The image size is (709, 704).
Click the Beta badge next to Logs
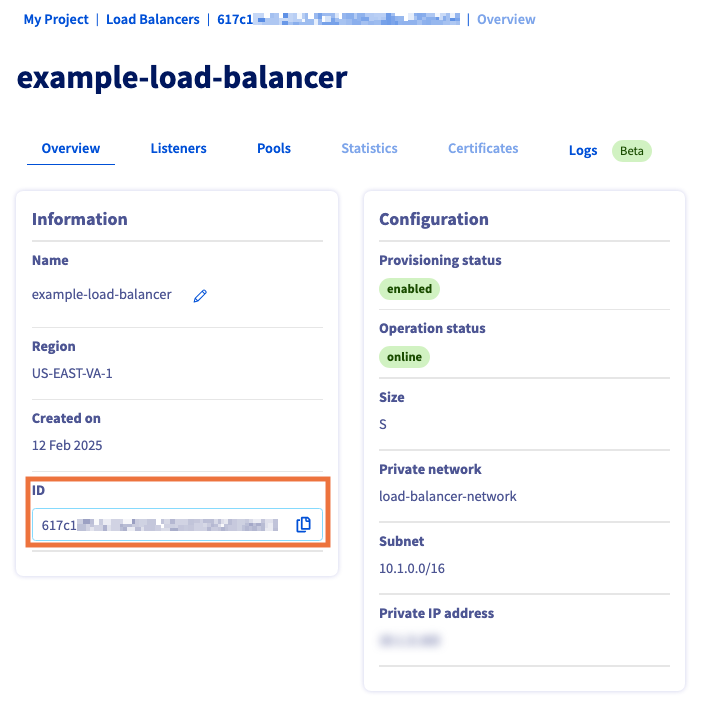pos(632,151)
